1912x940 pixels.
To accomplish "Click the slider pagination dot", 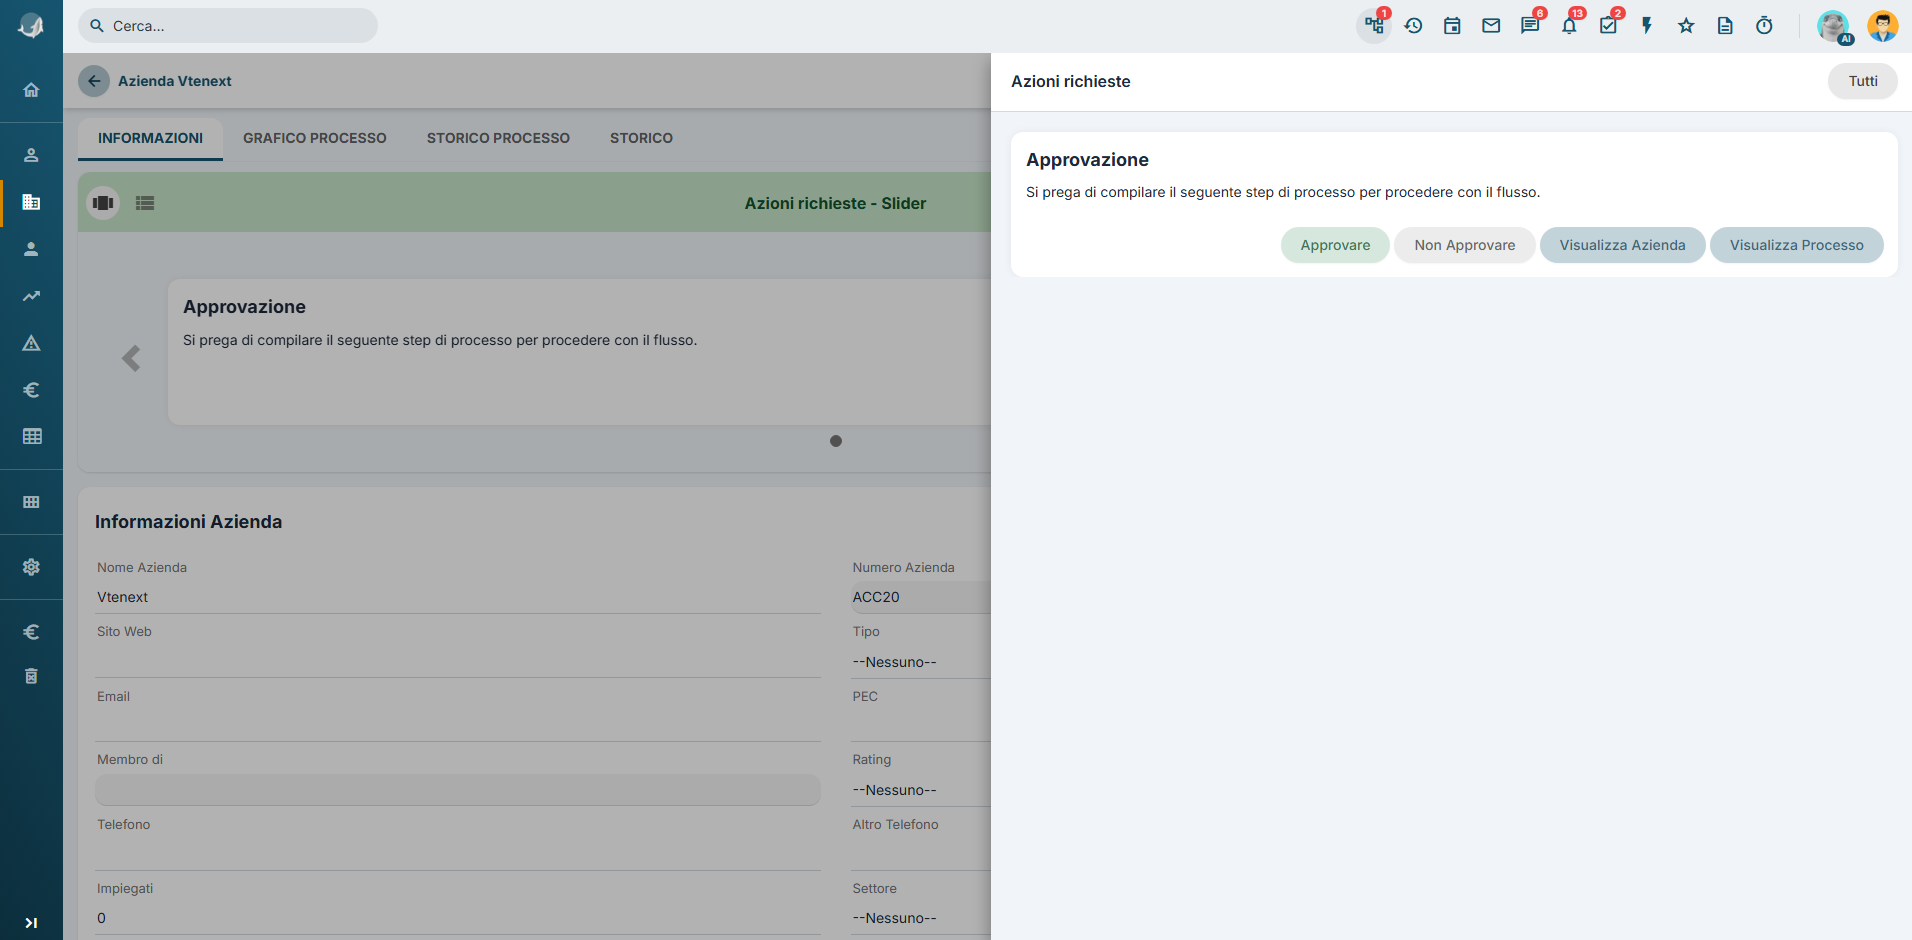I will [x=836, y=441].
